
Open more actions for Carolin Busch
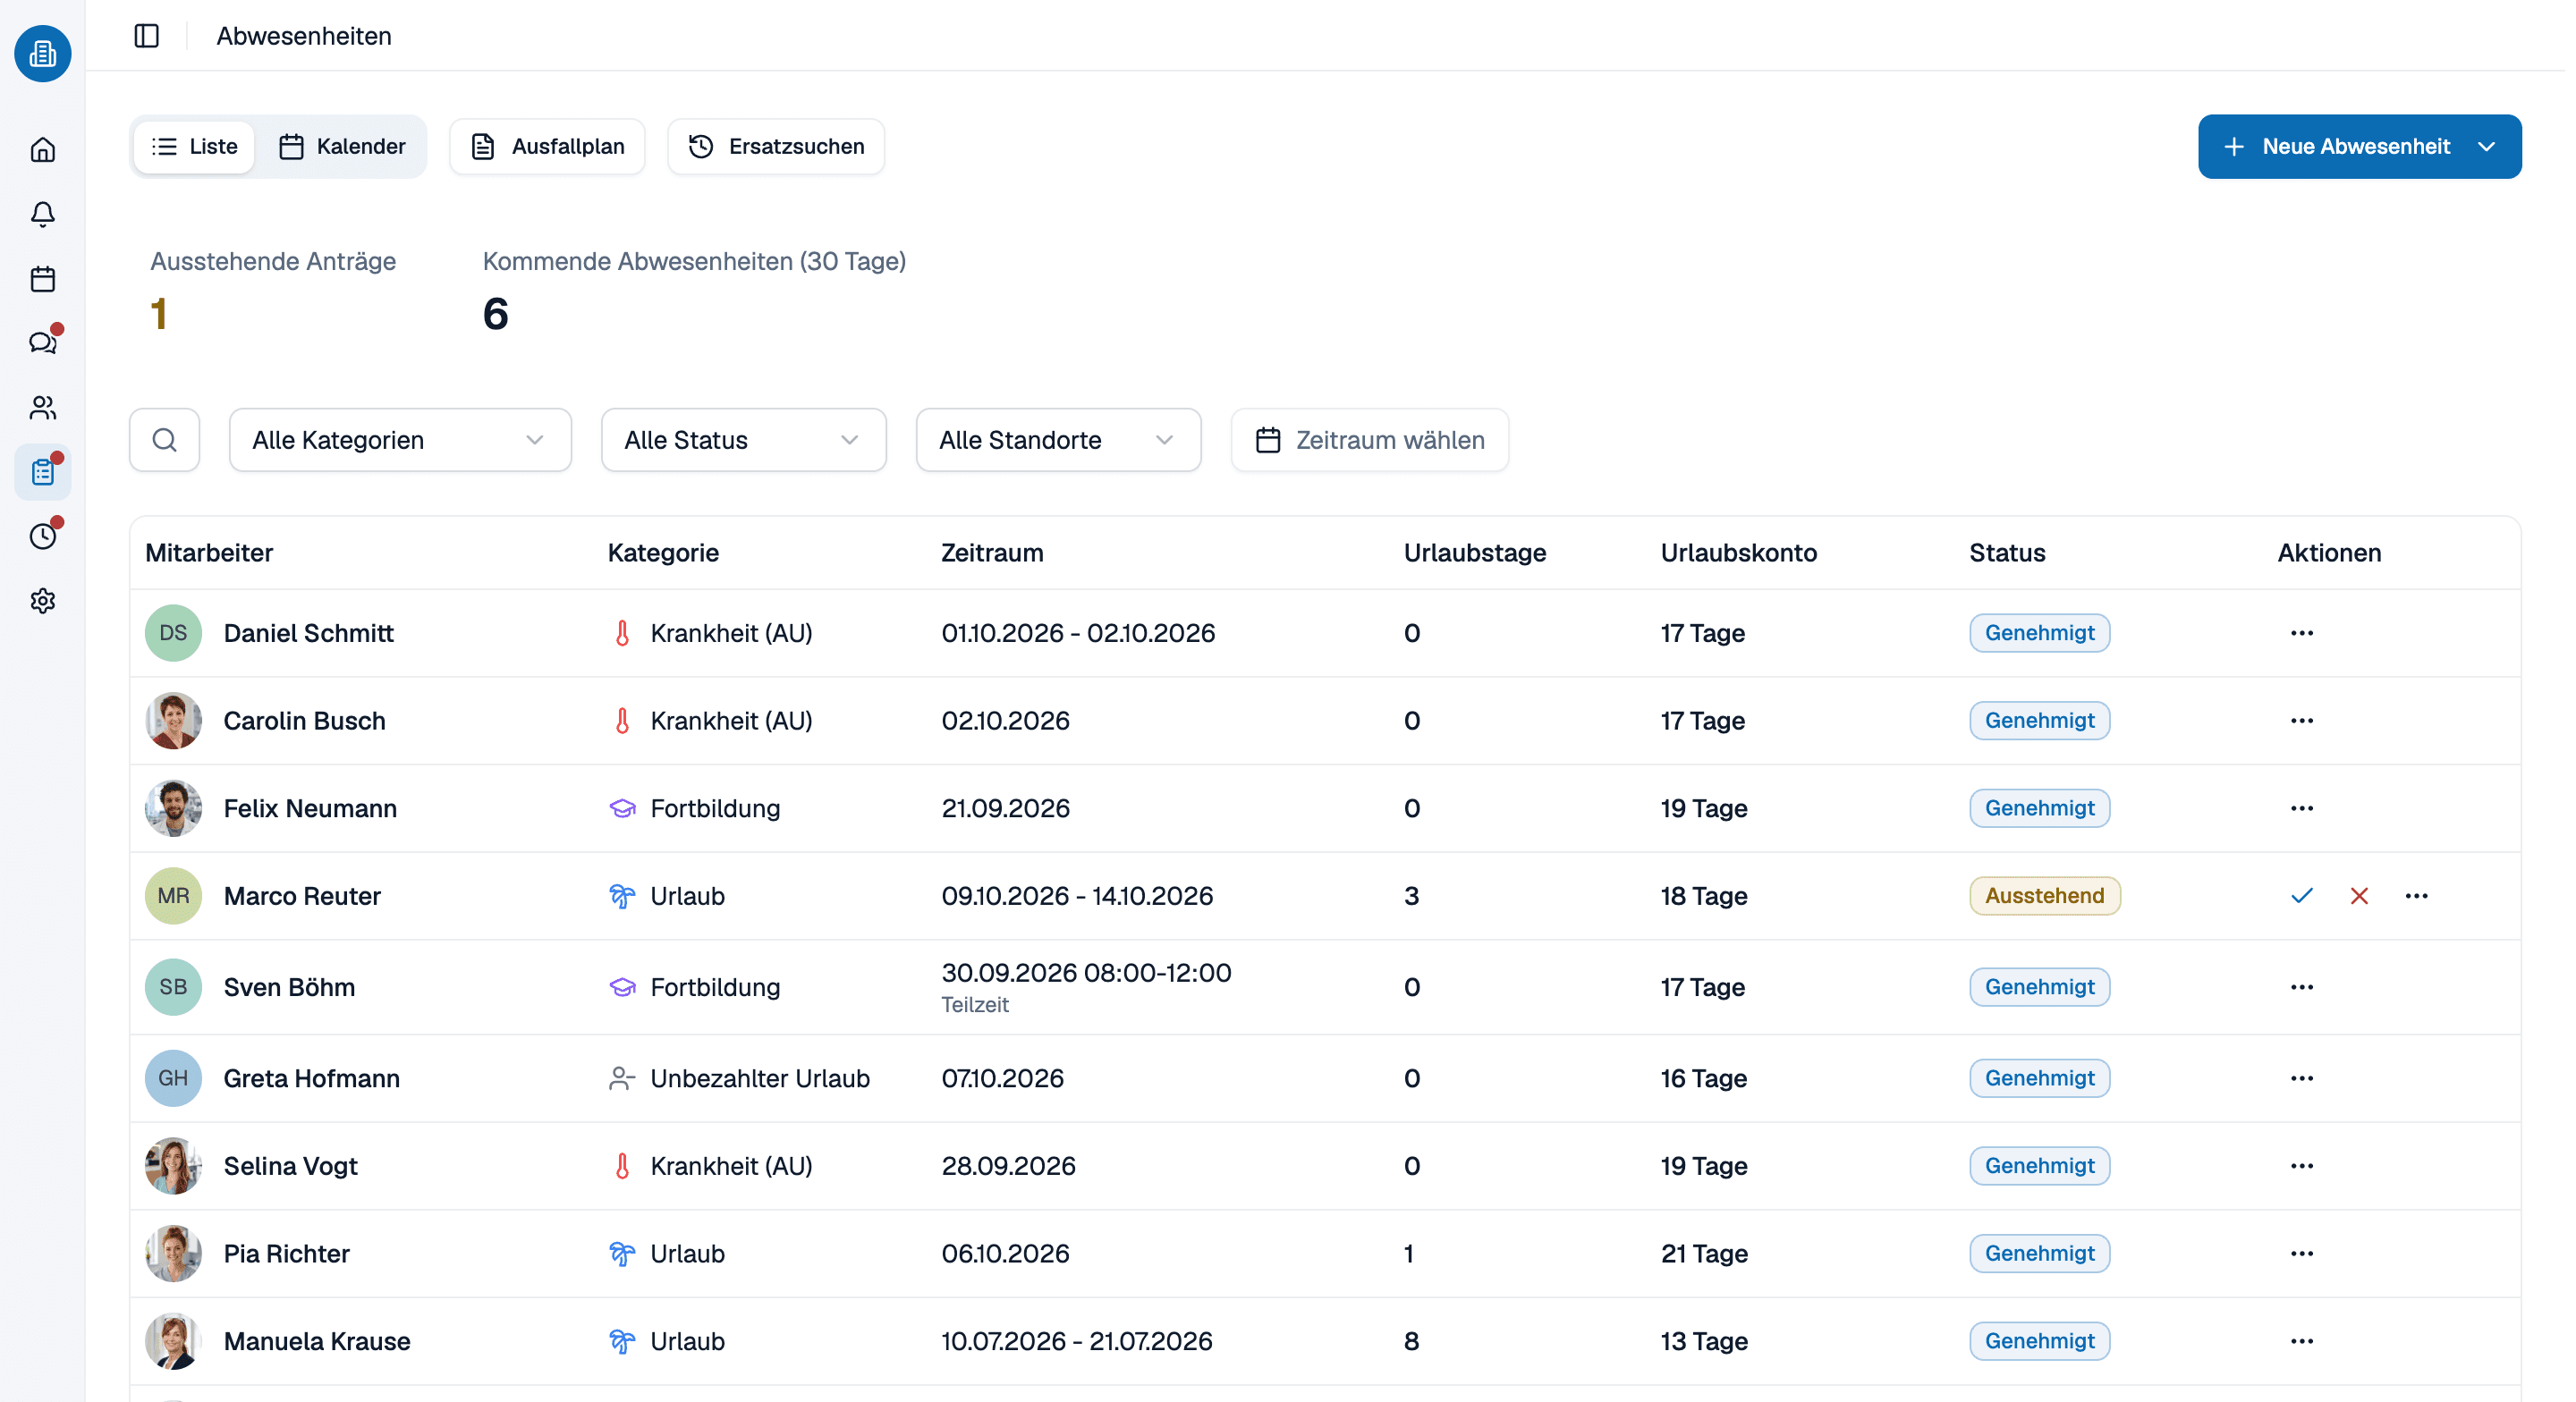(x=2302, y=721)
